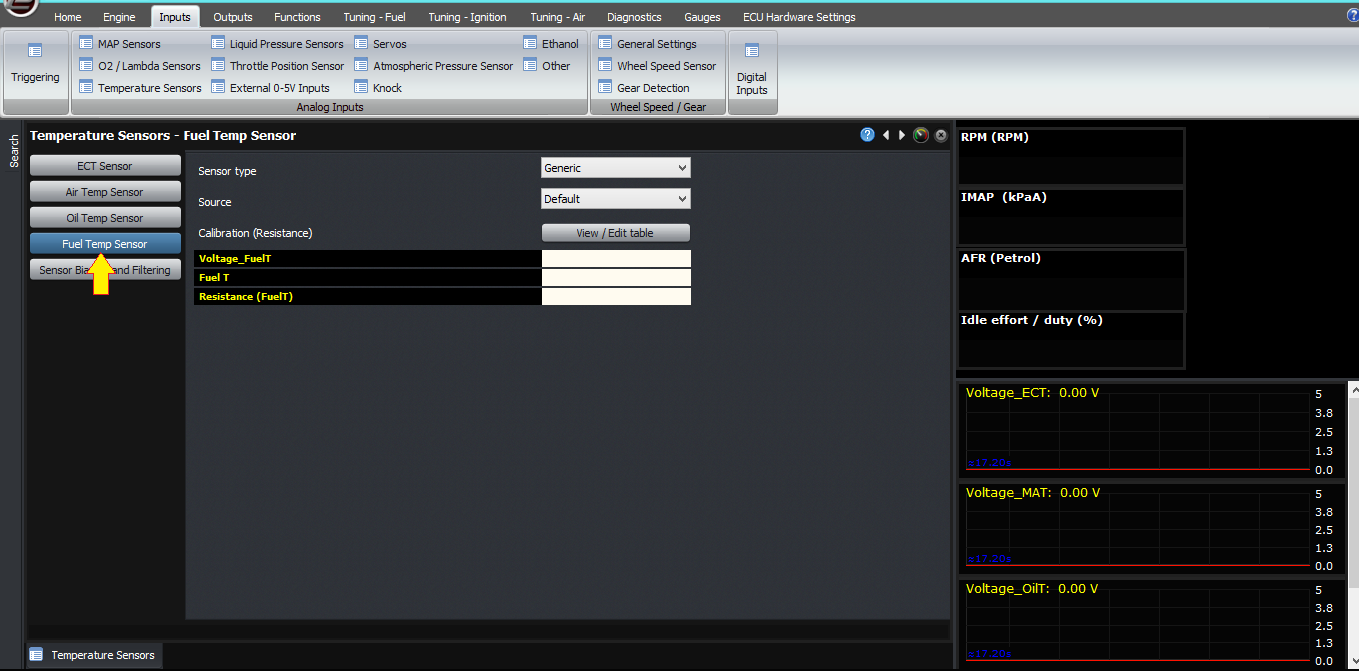
Task: Open MAP Sensors page
Action: [120, 44]
